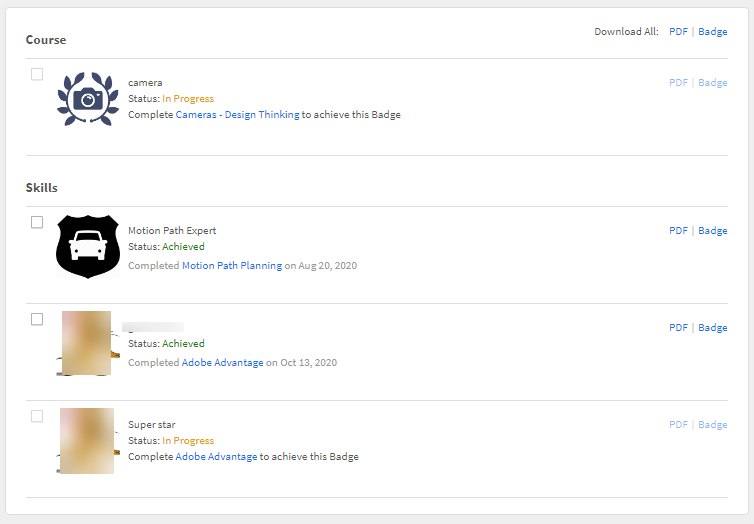Screen dimensions: 754x524
Task: Click Badge link in Super star row
Action: tap(713, 425)
